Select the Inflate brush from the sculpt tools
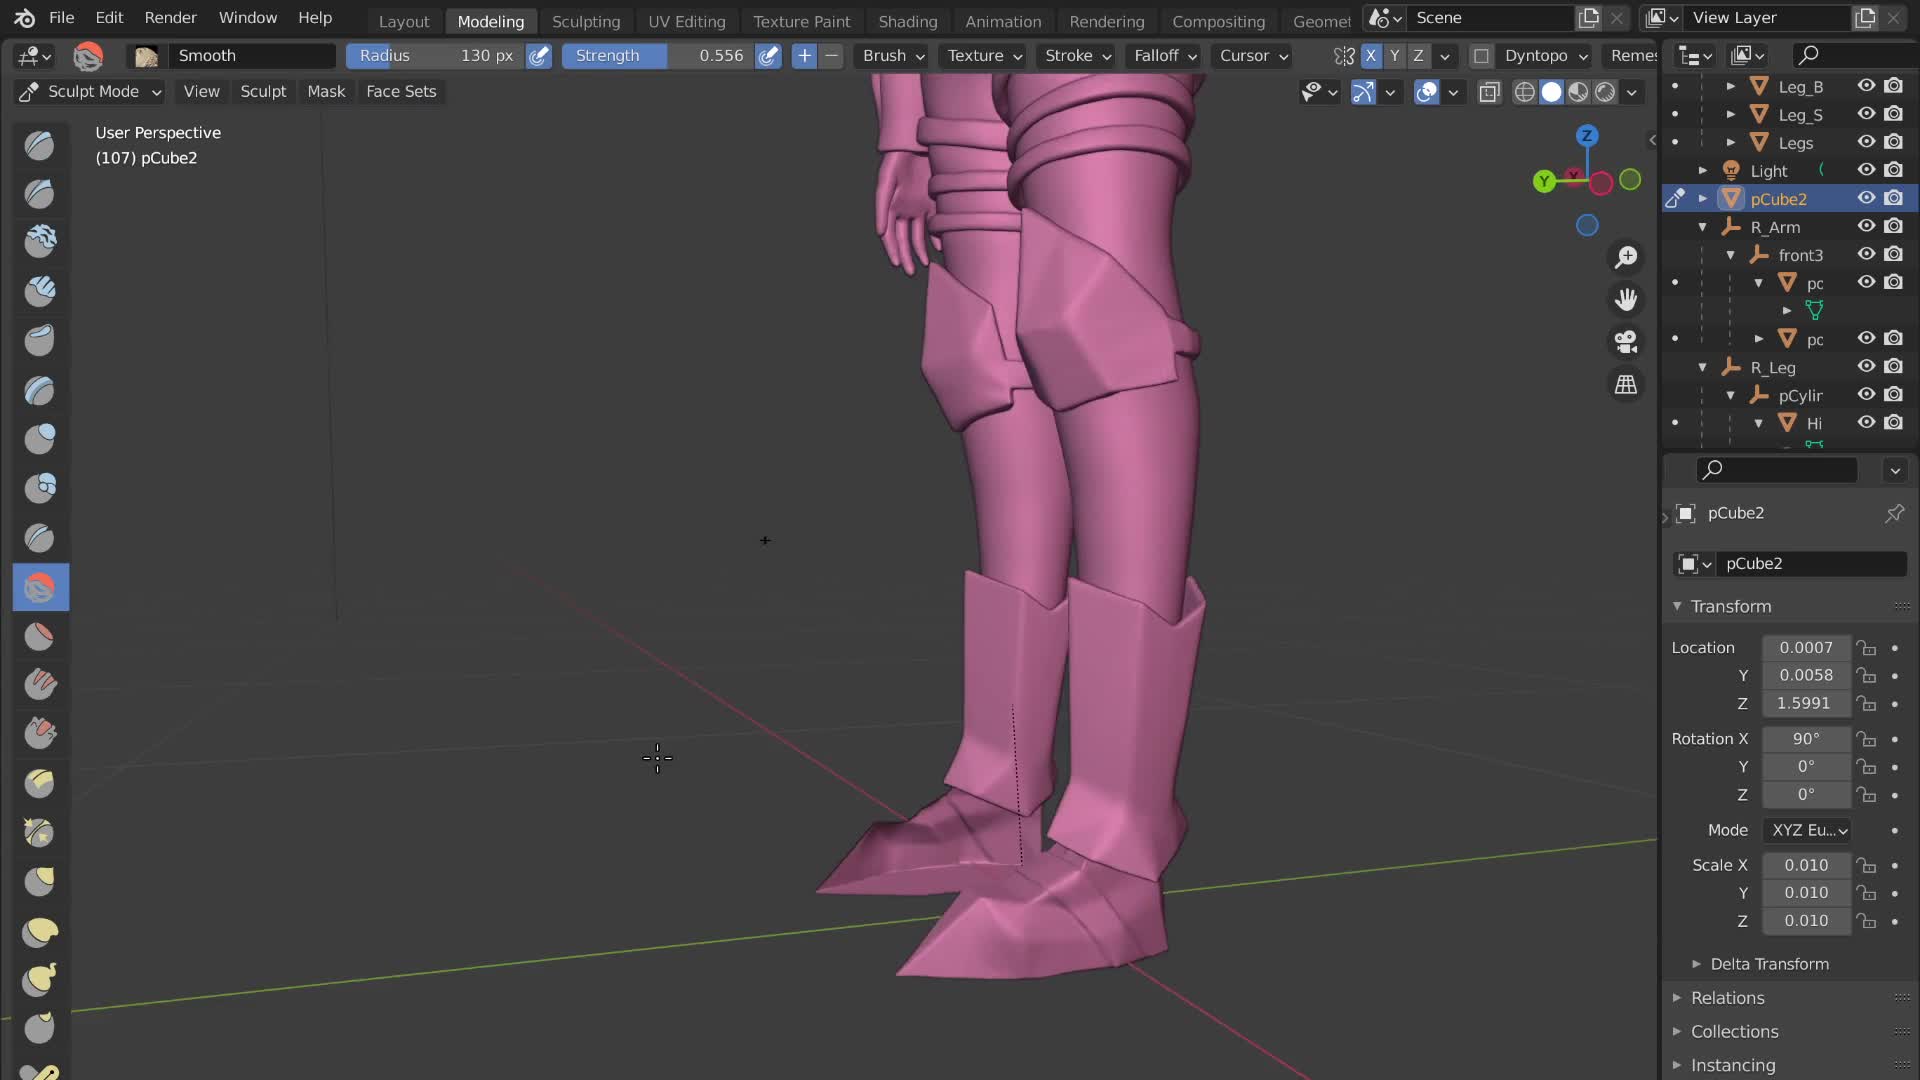 [x=40, y=438]
